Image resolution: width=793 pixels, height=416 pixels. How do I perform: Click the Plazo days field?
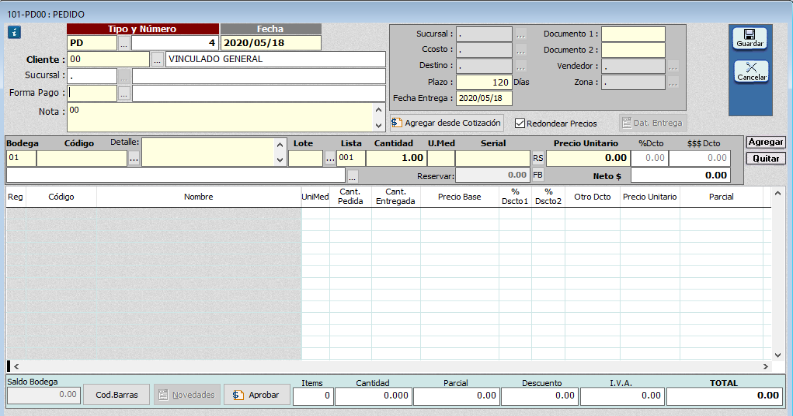[484, 82]
